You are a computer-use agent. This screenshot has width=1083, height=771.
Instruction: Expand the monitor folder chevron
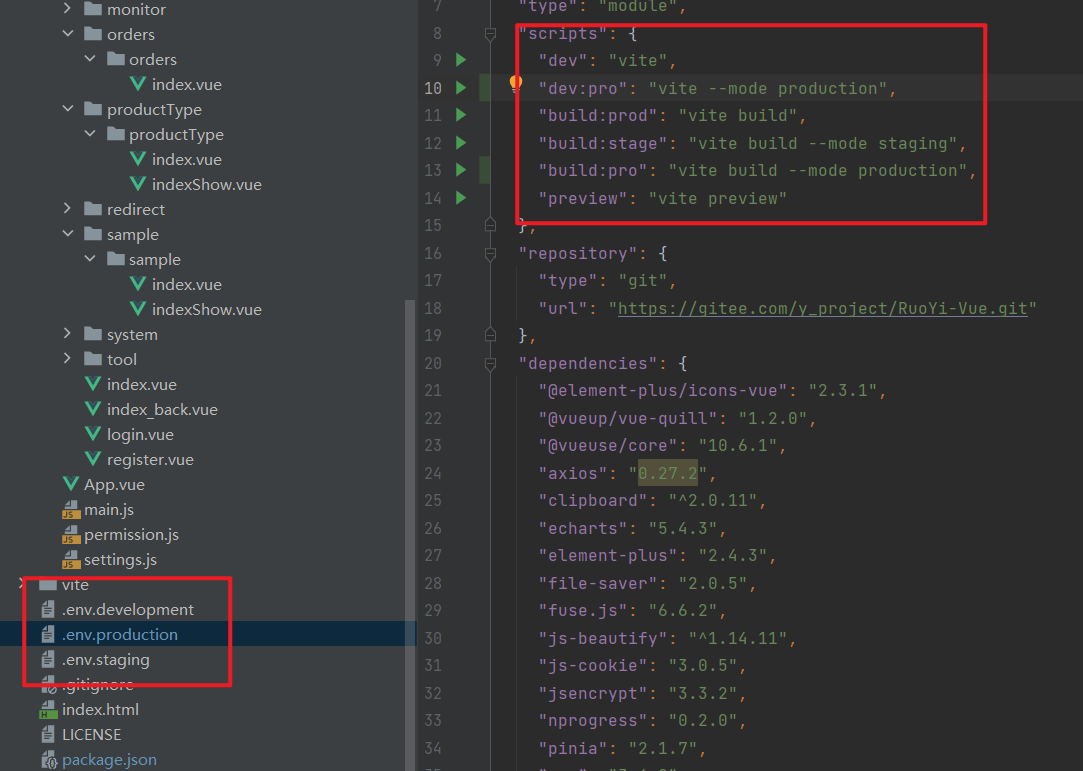[67, 8]
